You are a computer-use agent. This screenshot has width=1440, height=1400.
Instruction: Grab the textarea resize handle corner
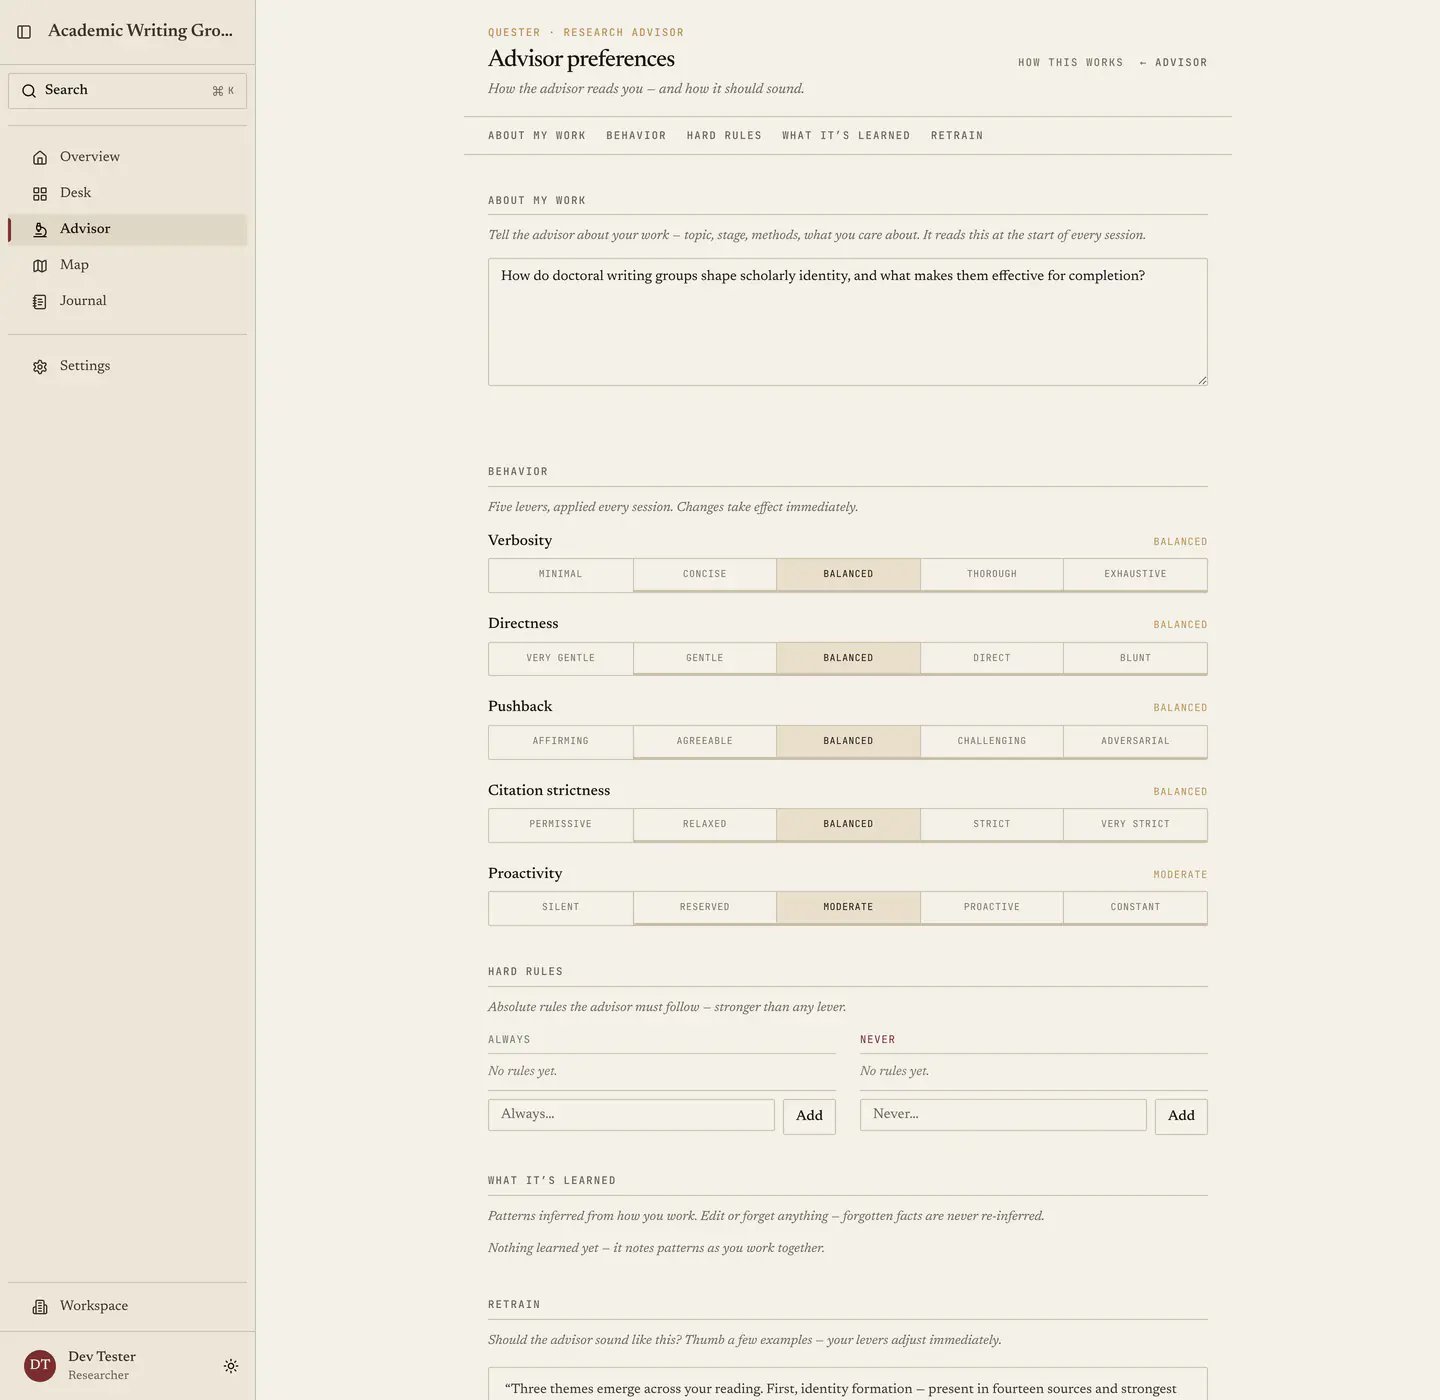(1202, 380)
